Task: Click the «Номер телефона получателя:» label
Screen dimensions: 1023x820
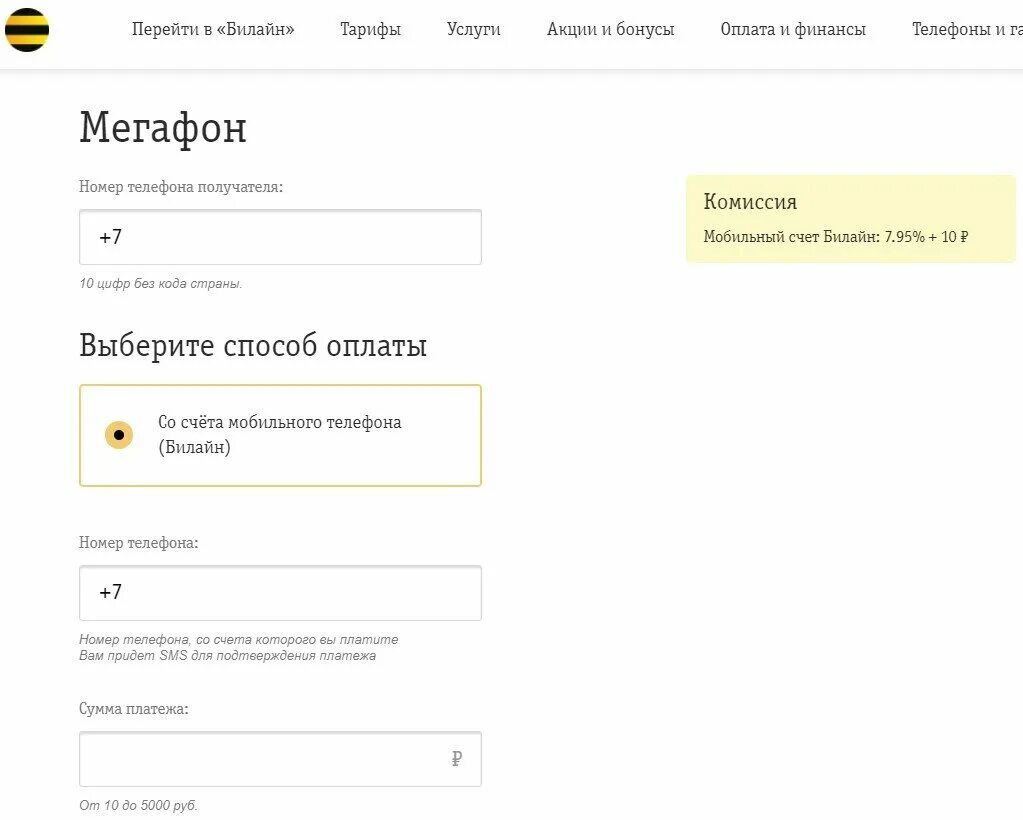Action: (181, 187)
